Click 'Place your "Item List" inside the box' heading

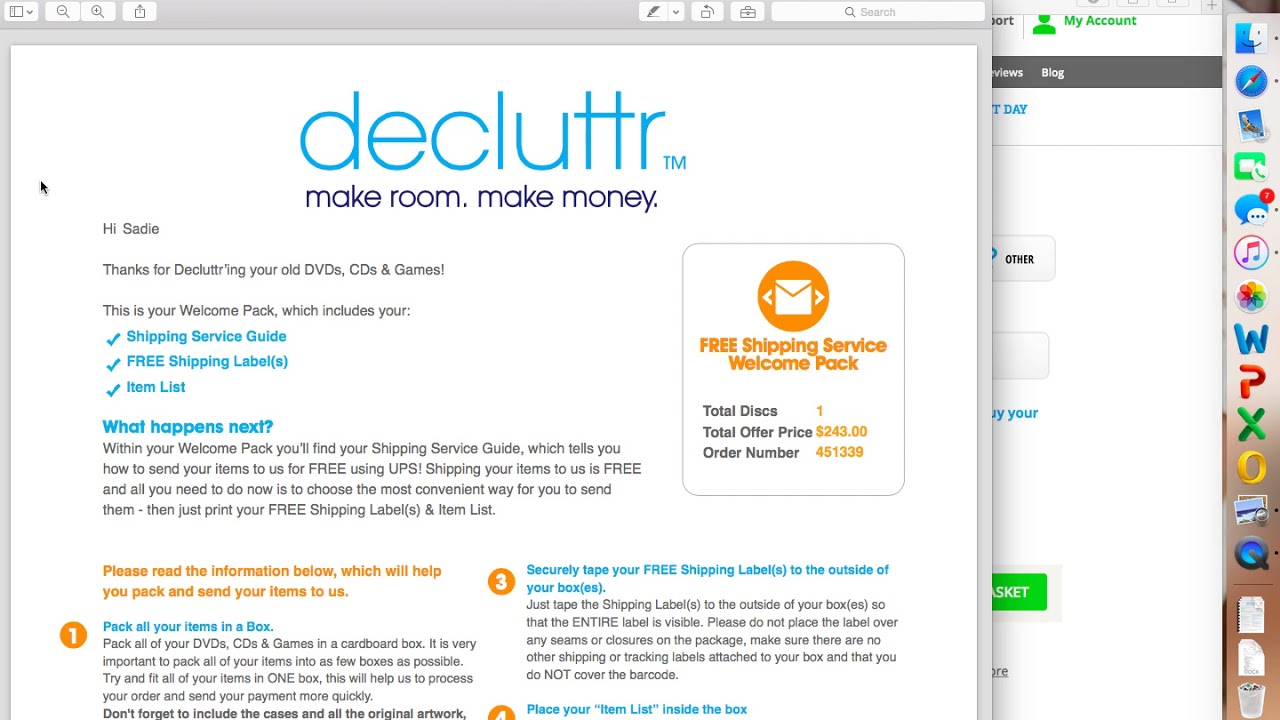click(x=637, y=710)
